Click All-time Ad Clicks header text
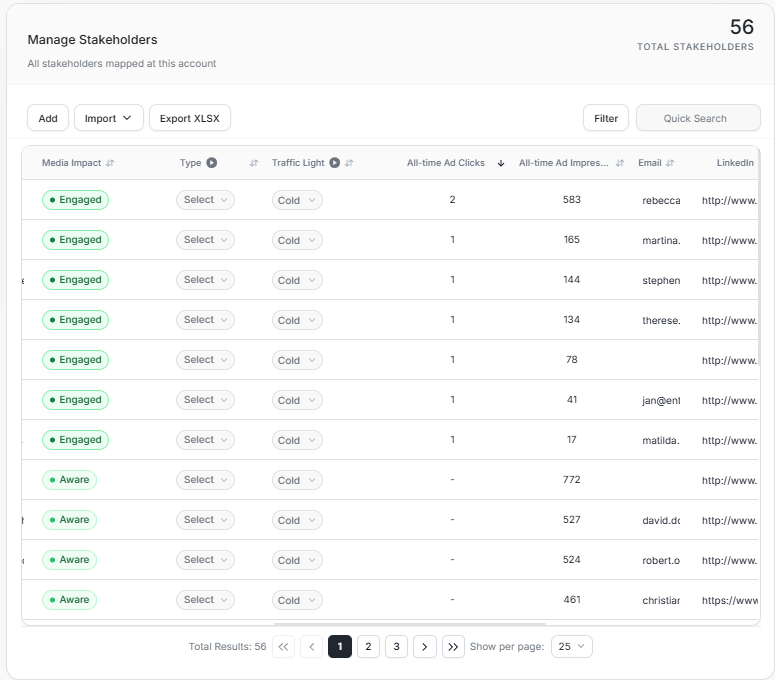The image size is (775, 680). pyautogui.click(x=446, y=163)
